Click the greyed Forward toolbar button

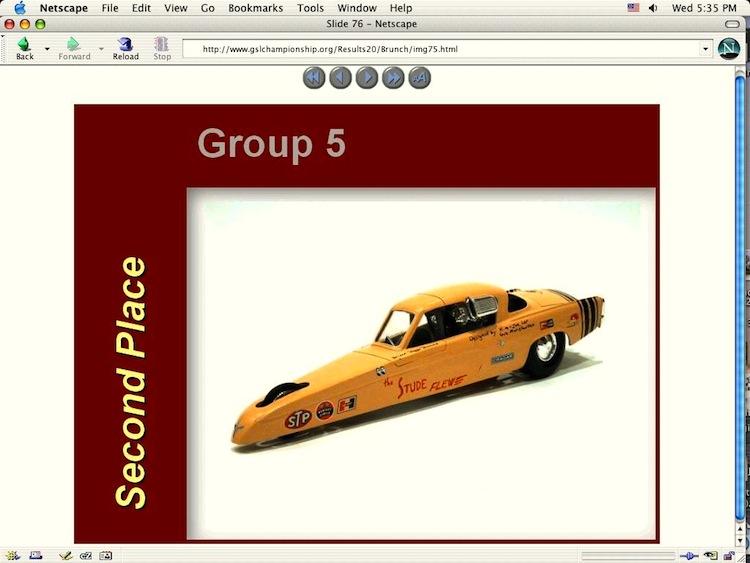pyautogui.click(x=74, y=48)
